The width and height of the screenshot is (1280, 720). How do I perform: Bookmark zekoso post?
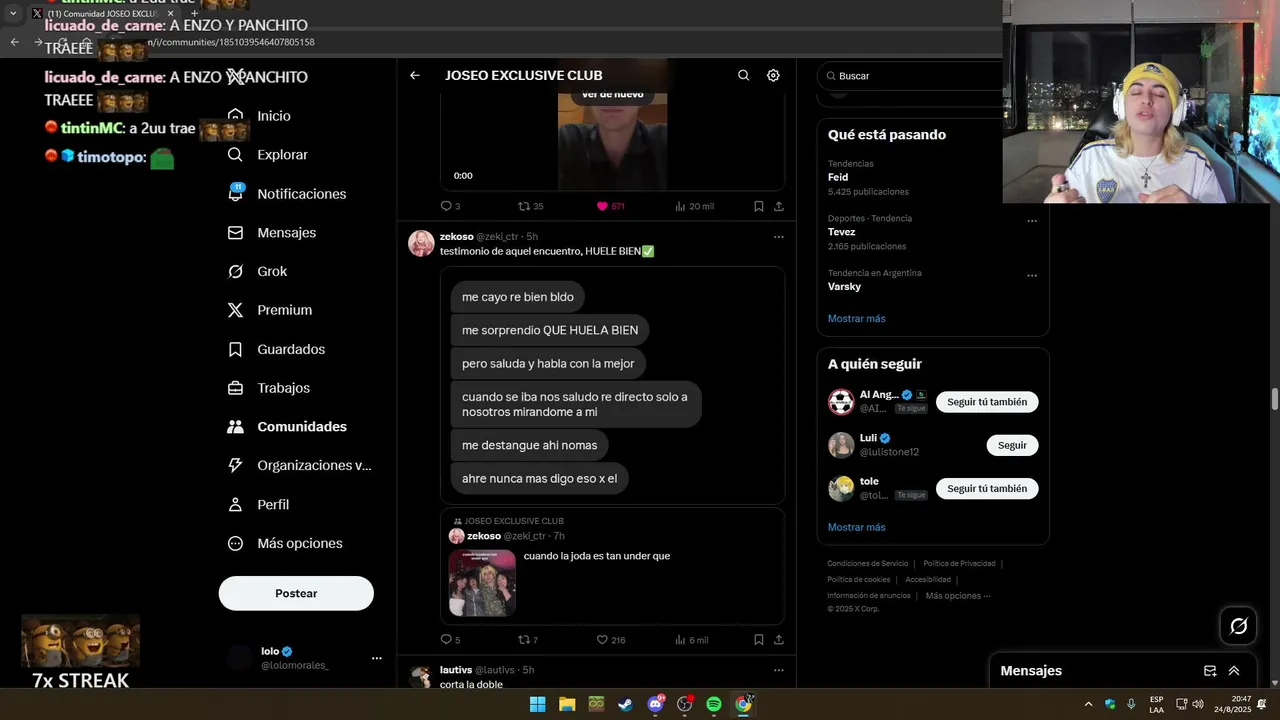click(759, 640)
